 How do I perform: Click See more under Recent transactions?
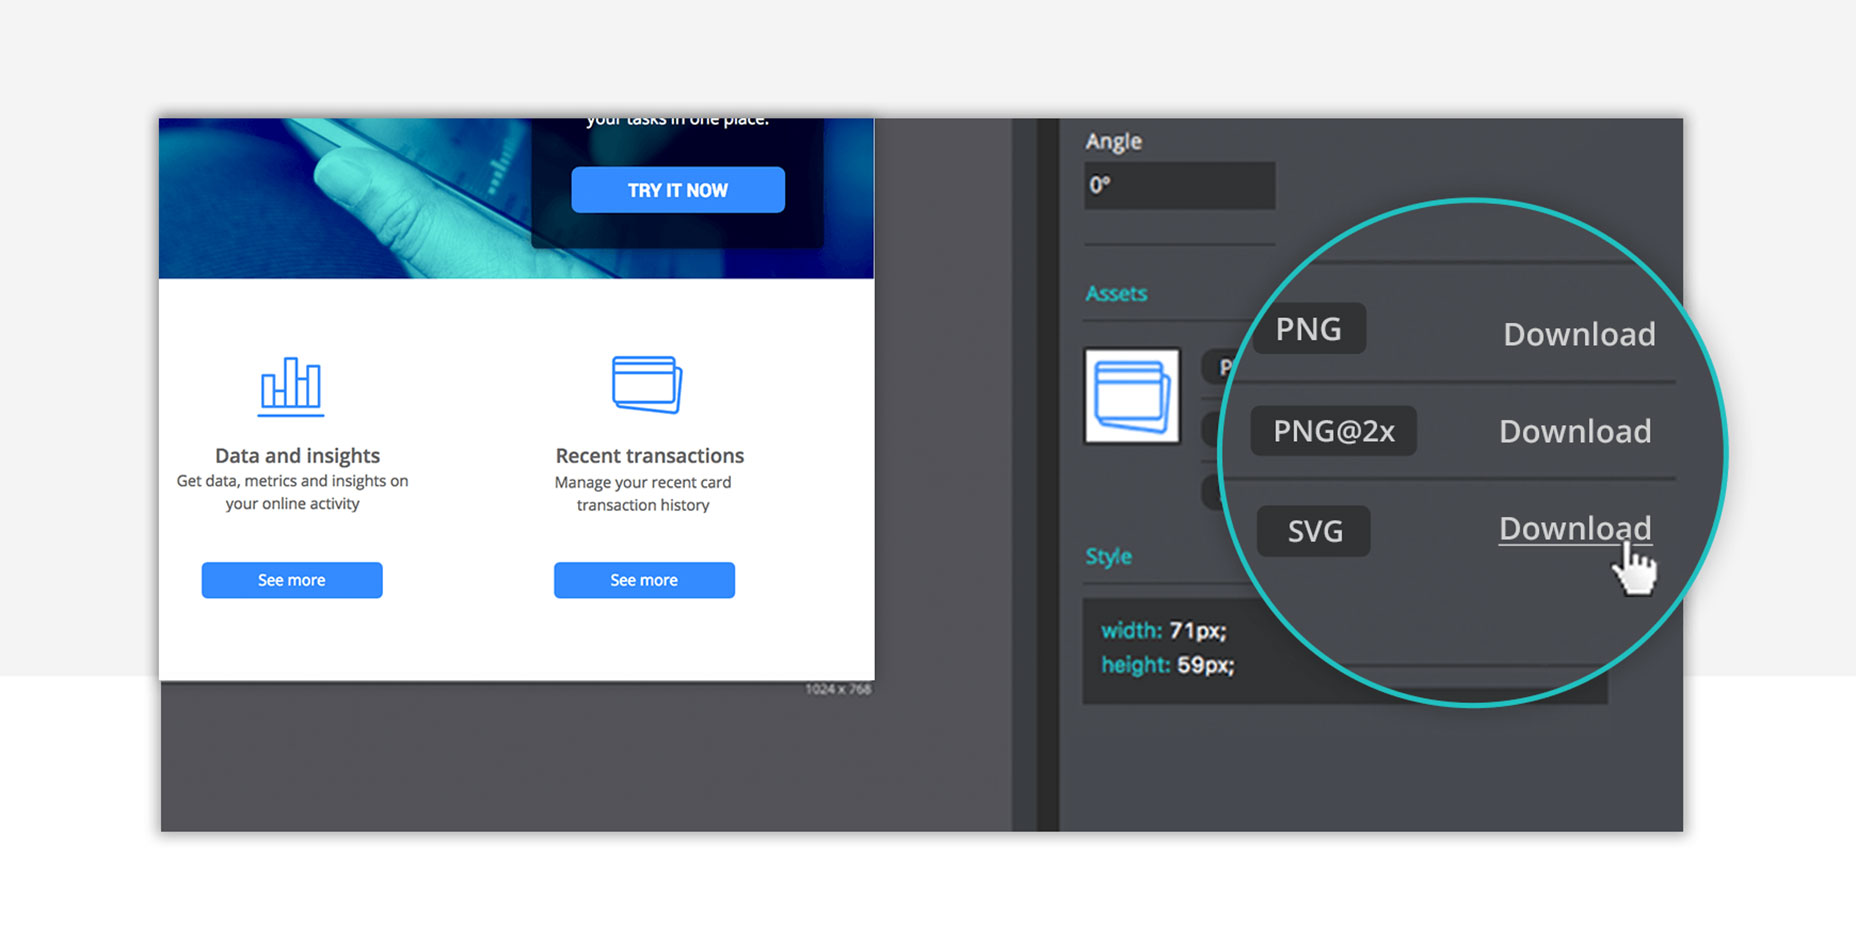[x=644, y=580]
